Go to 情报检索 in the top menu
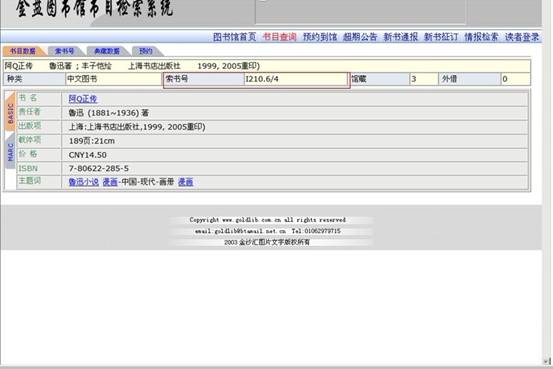 coord(481,37)
